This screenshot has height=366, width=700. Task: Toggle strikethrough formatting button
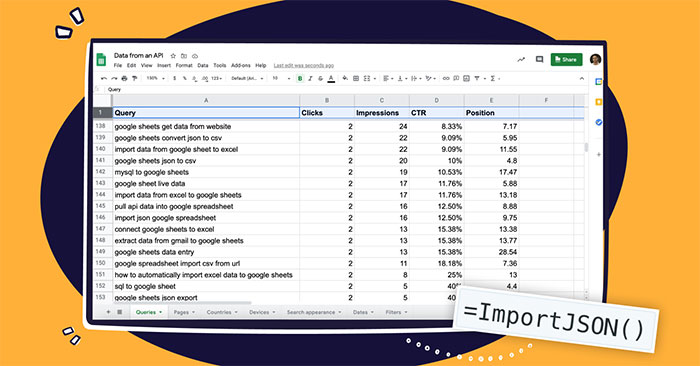pyautogui.click(x=321, y=79)
